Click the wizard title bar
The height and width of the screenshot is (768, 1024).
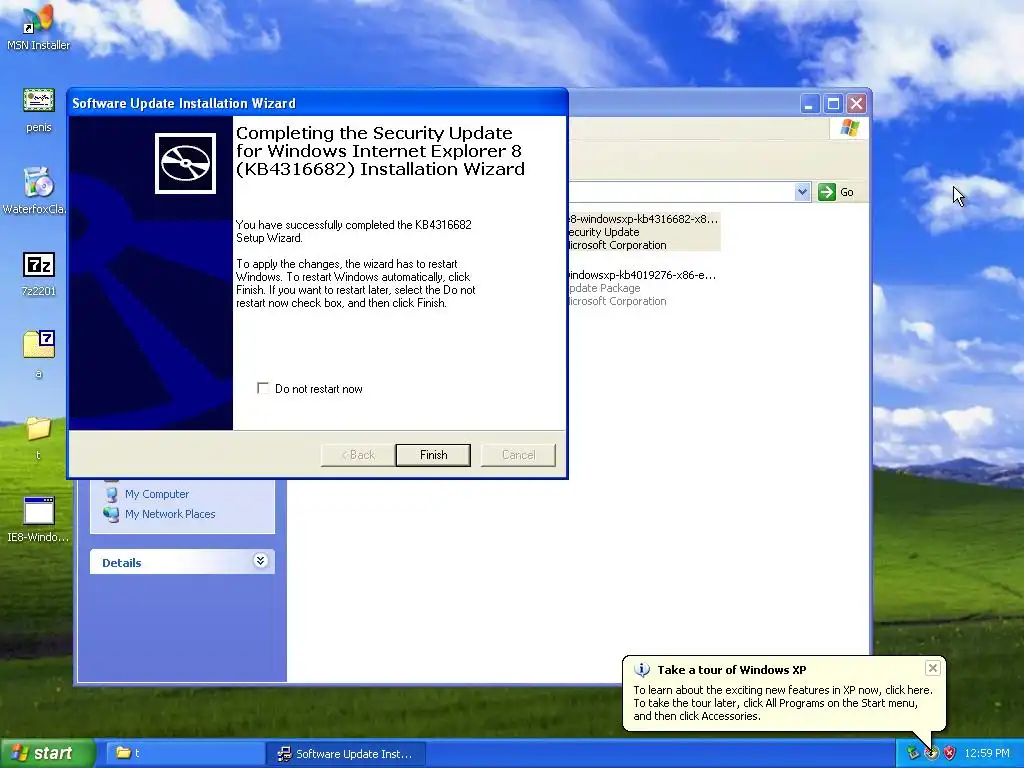click(x=317, y=103)
